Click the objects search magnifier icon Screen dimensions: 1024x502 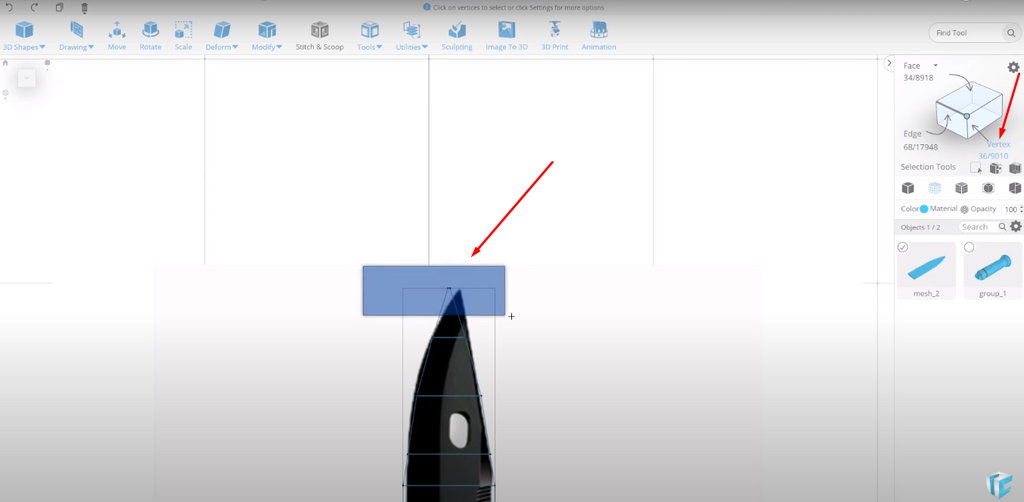(x=1002, y=227)
